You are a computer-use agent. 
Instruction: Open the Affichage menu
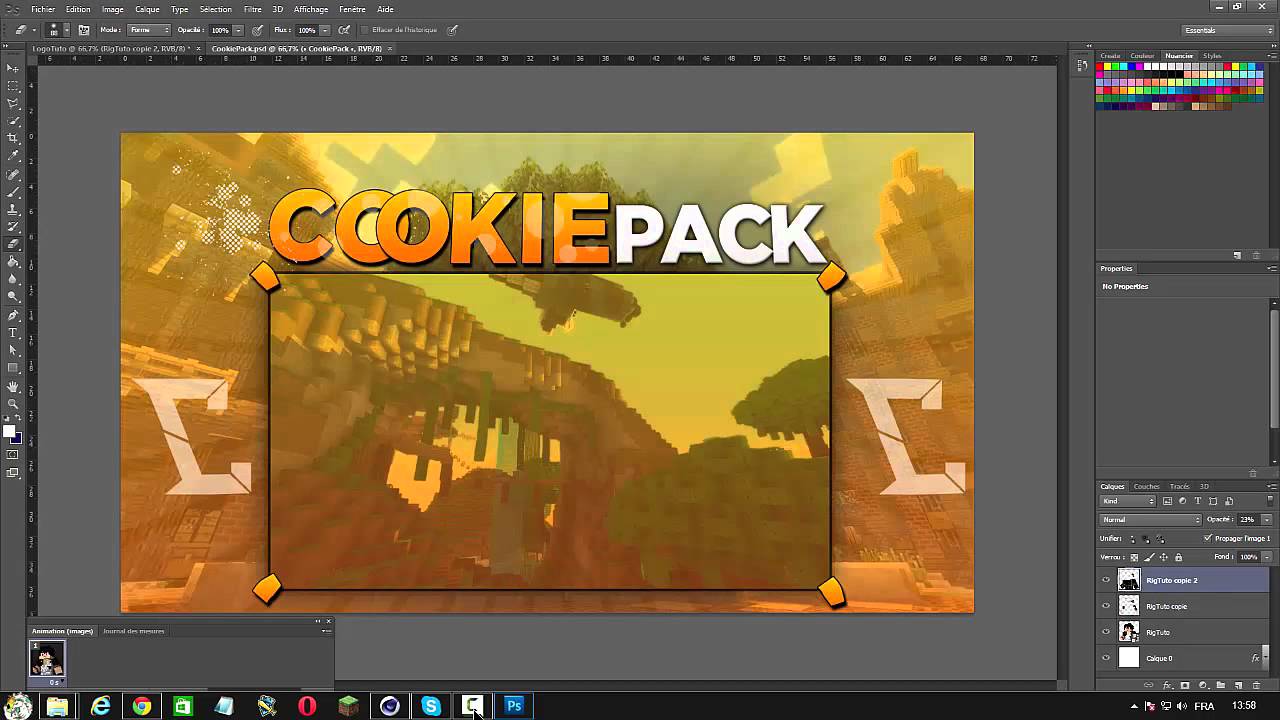[311, 9]
